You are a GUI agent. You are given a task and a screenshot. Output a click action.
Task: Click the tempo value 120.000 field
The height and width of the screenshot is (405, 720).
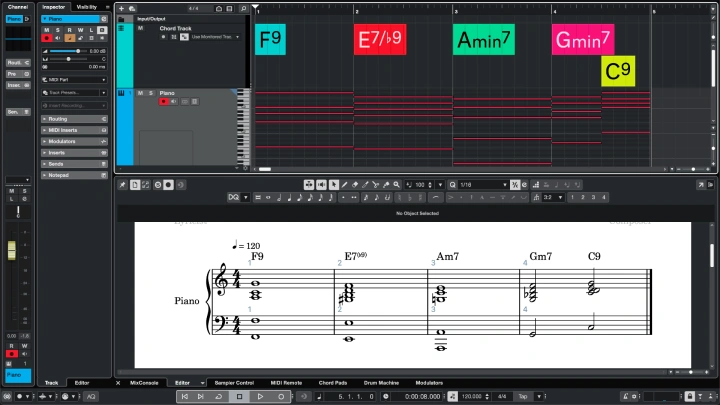click(x=472, y=396)
